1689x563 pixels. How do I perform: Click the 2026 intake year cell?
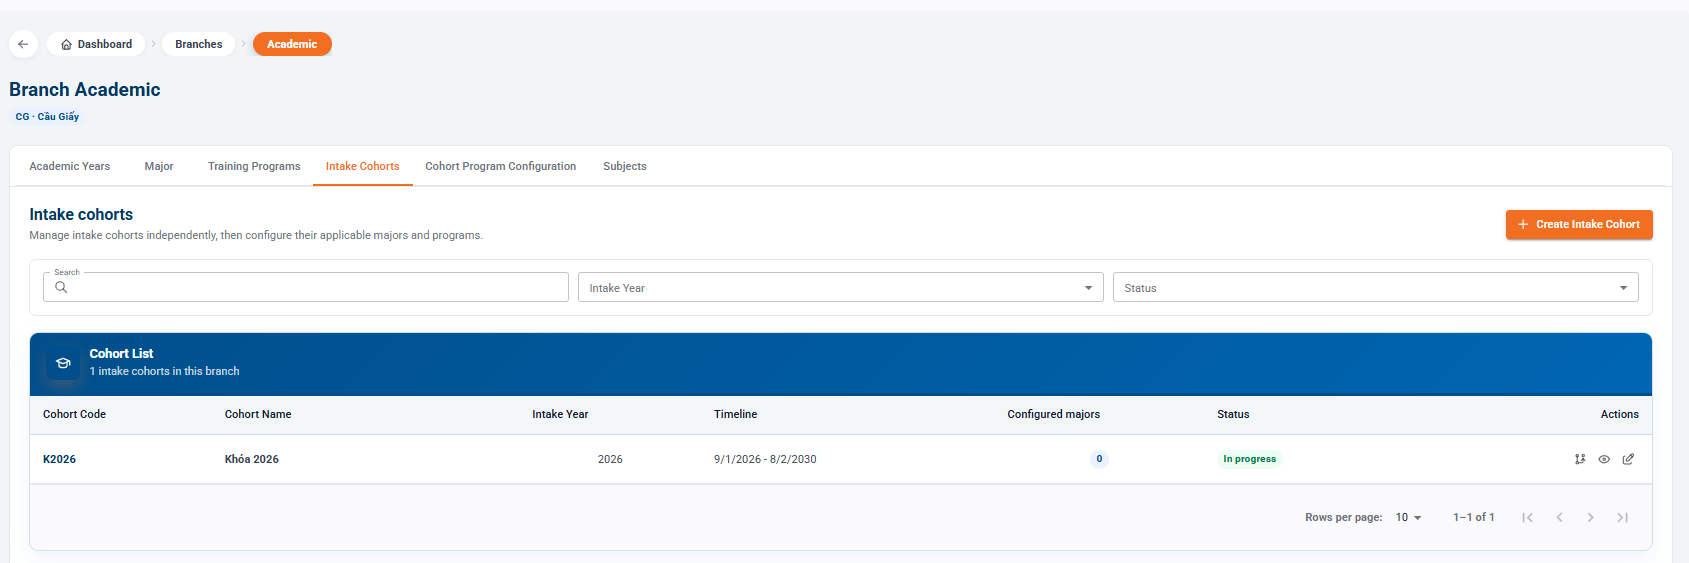click(x=610, y=459)
